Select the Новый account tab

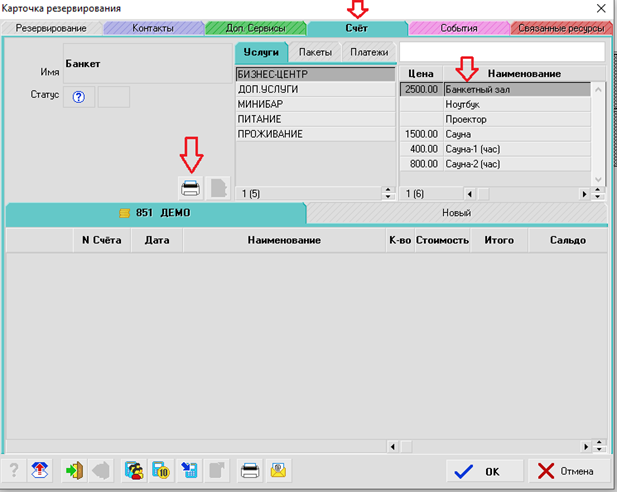point(456,213)
